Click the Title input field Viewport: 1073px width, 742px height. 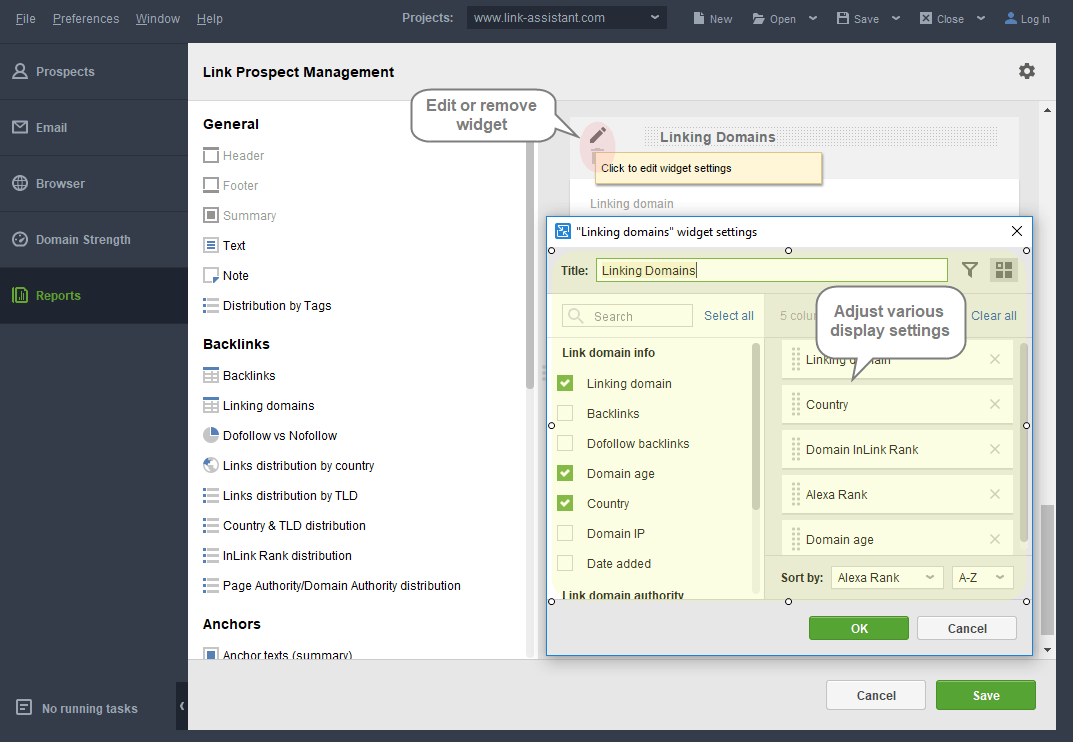tap(771, 270)
